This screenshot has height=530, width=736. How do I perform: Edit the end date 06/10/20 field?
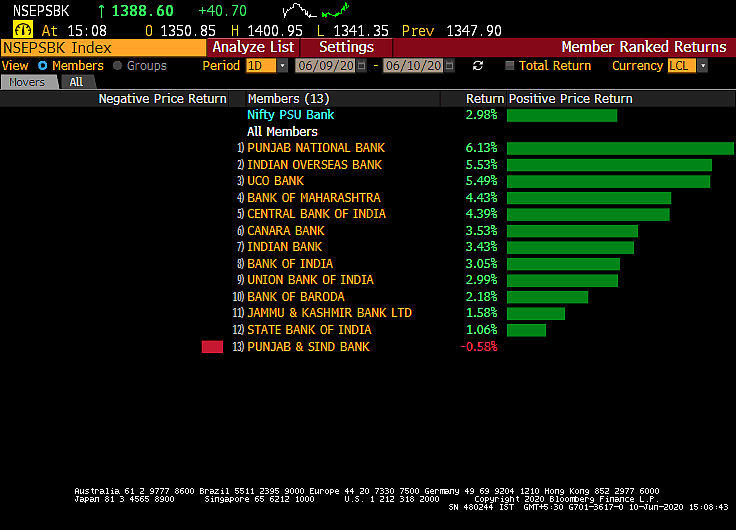414,66
